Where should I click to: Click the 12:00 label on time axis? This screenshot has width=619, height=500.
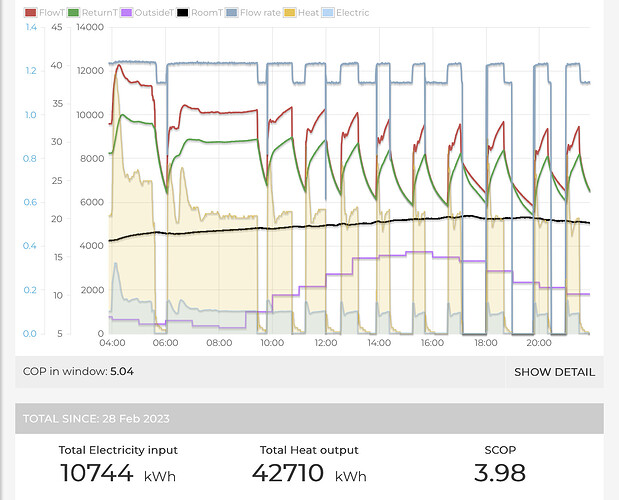coord(325,343)
